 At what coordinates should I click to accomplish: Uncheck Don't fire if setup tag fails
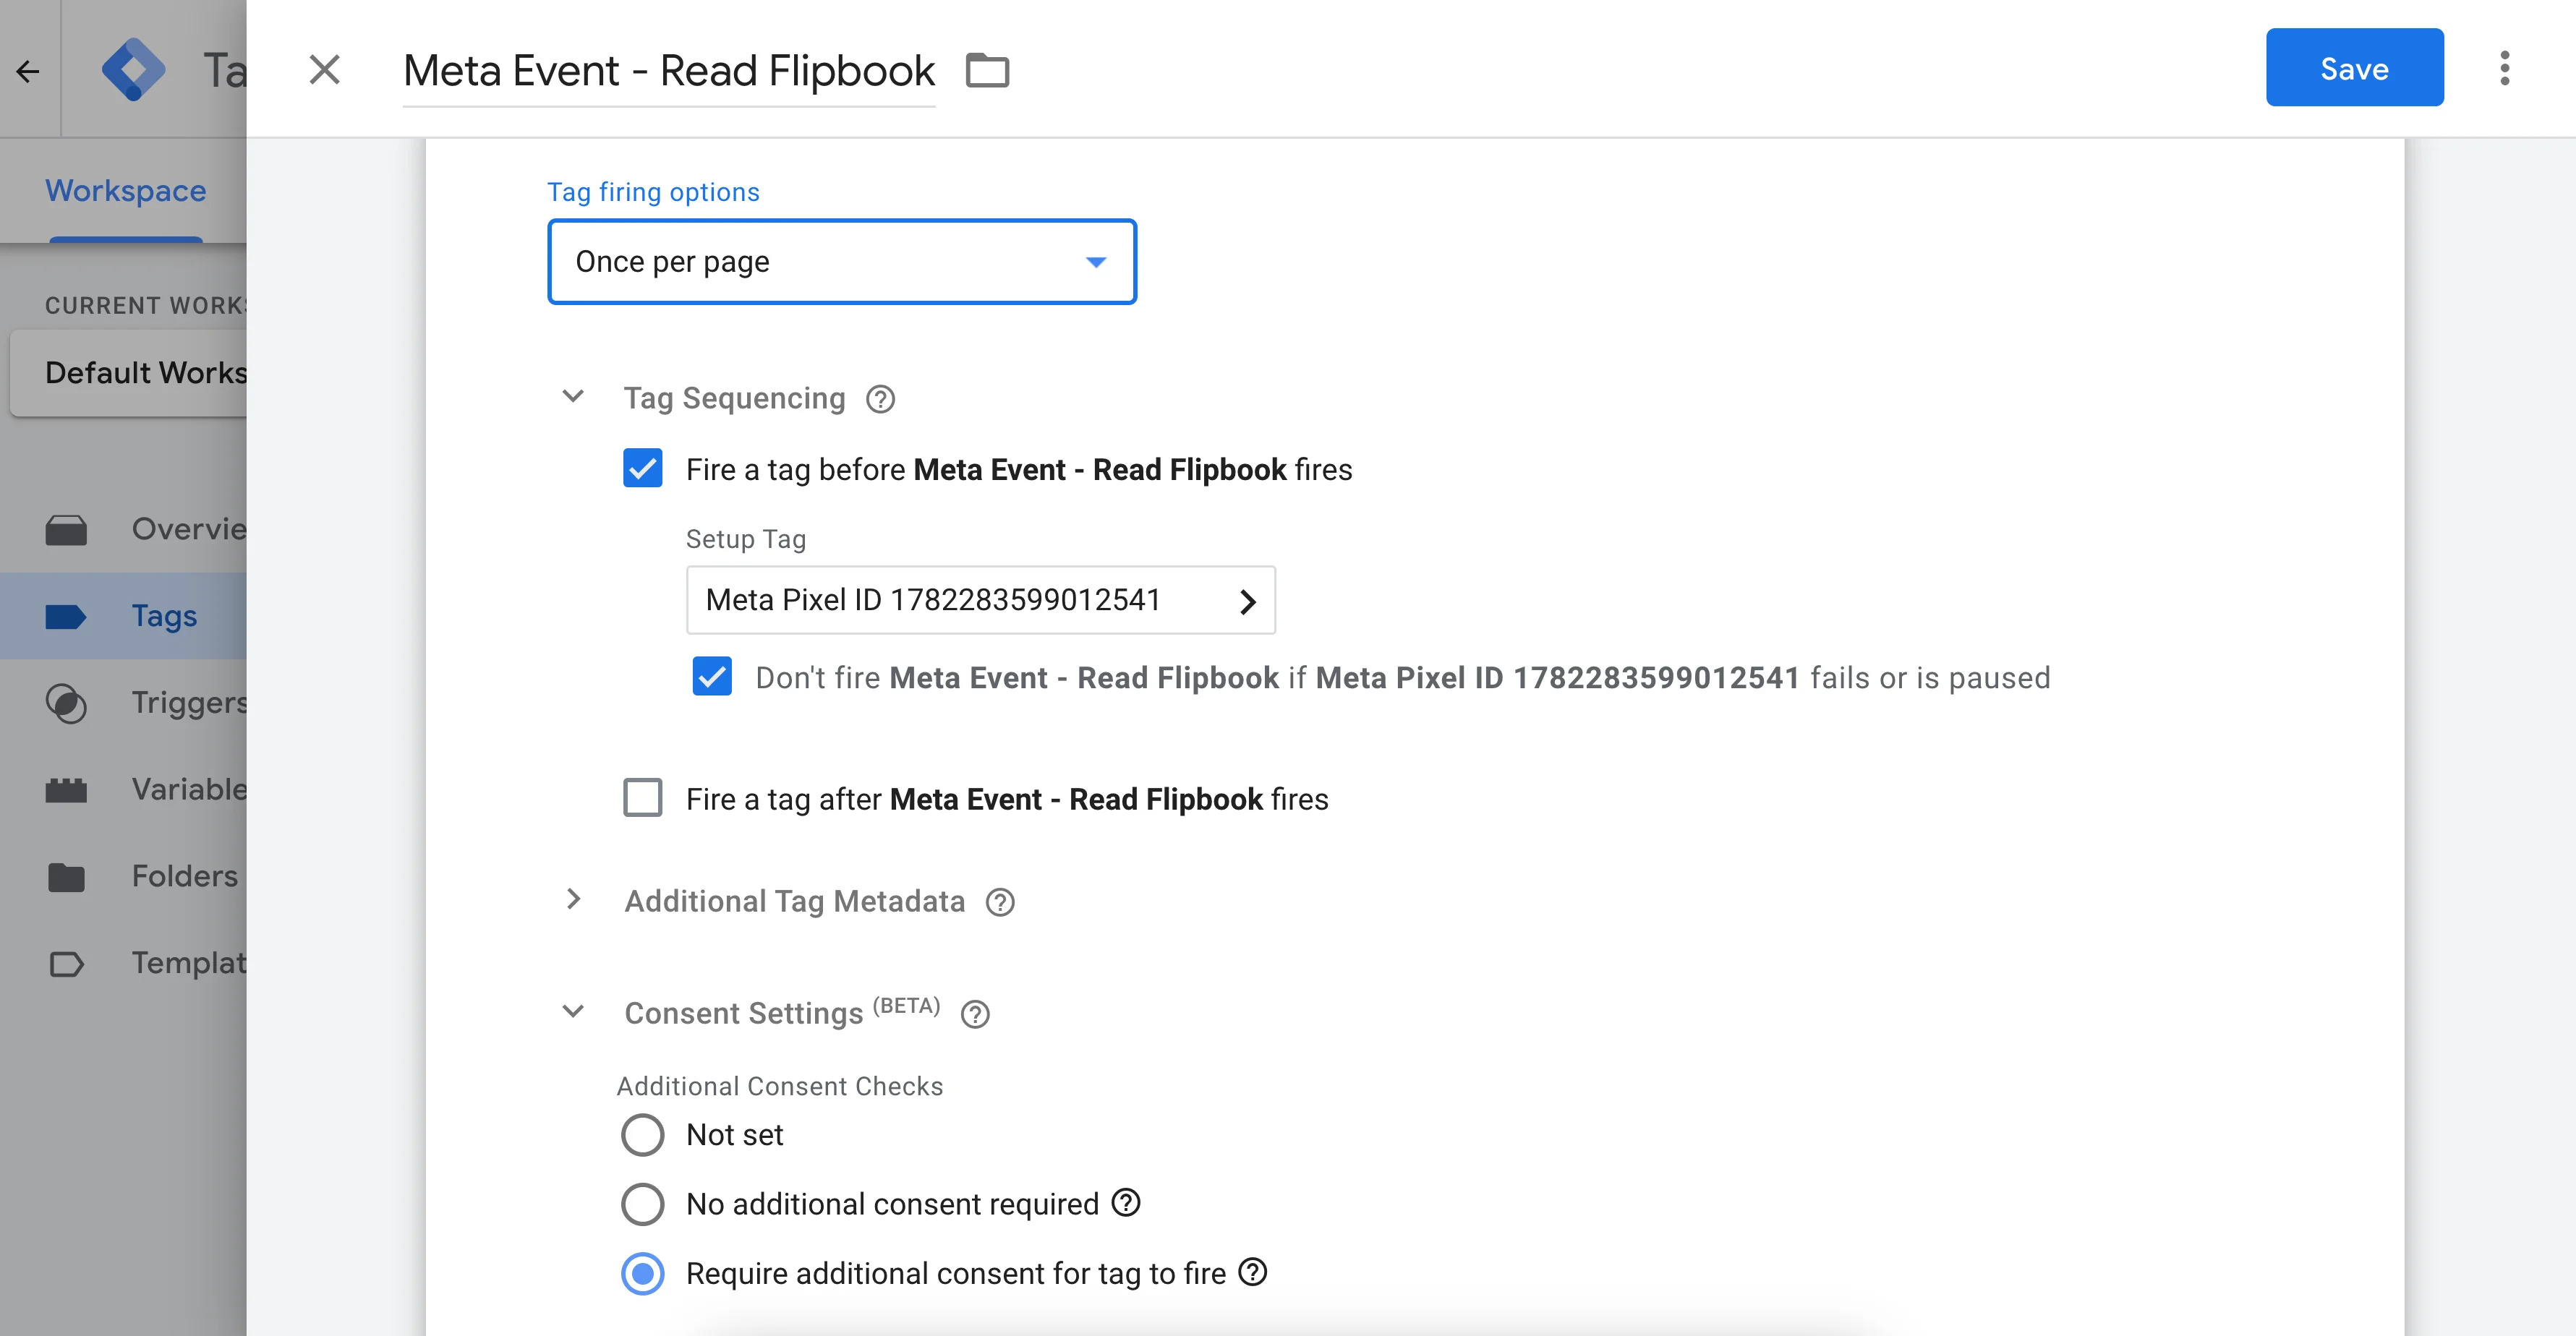712,677
